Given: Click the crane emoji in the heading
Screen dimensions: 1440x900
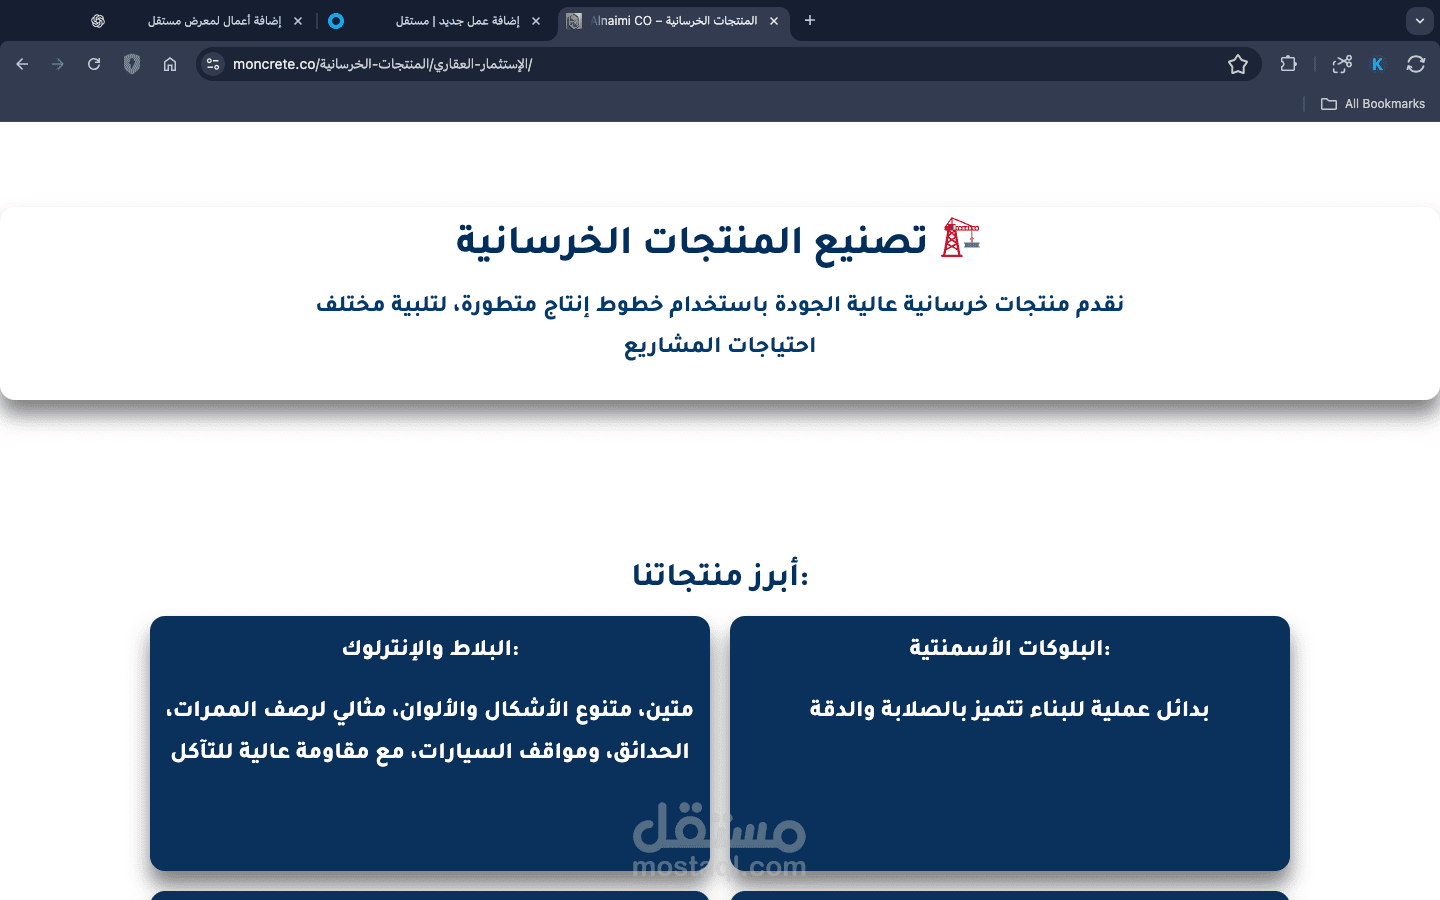Looking at the screenshot, I should (x=960, y=238).
